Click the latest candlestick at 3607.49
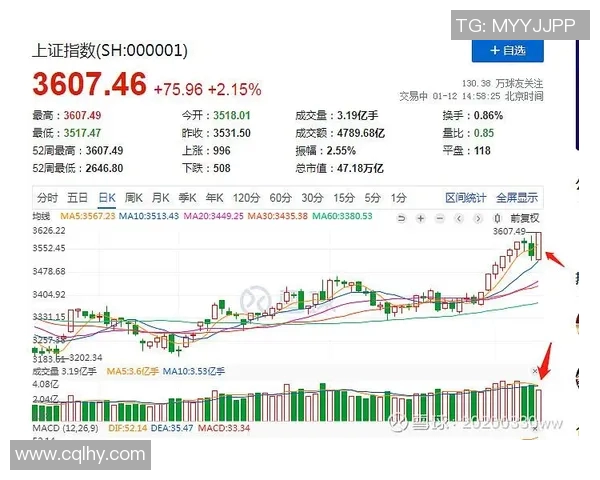The height and width of the screenshot is (480, 600). click(539, 246)
